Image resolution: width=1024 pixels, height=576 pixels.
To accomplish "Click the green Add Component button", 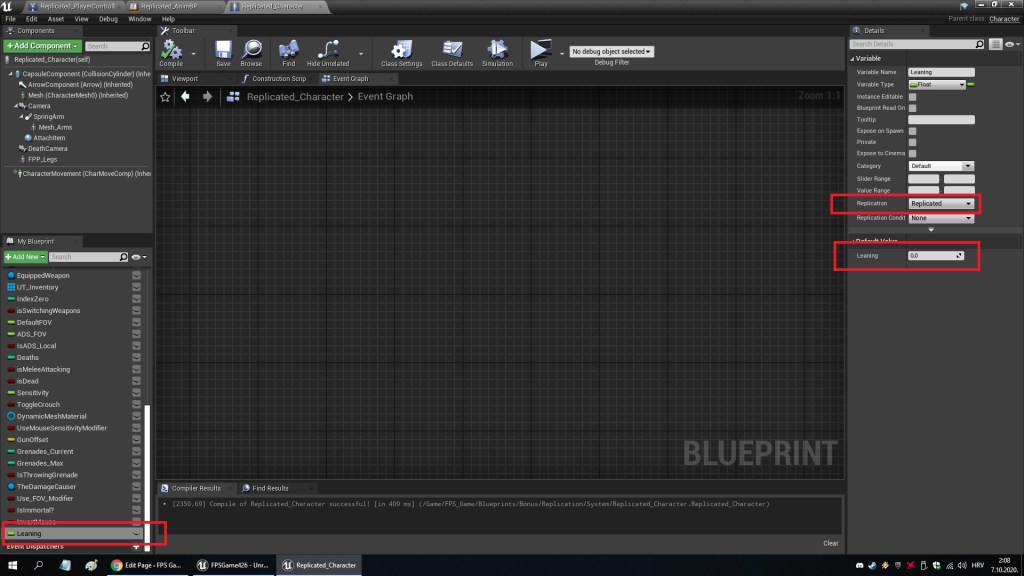I will point(41,46).
